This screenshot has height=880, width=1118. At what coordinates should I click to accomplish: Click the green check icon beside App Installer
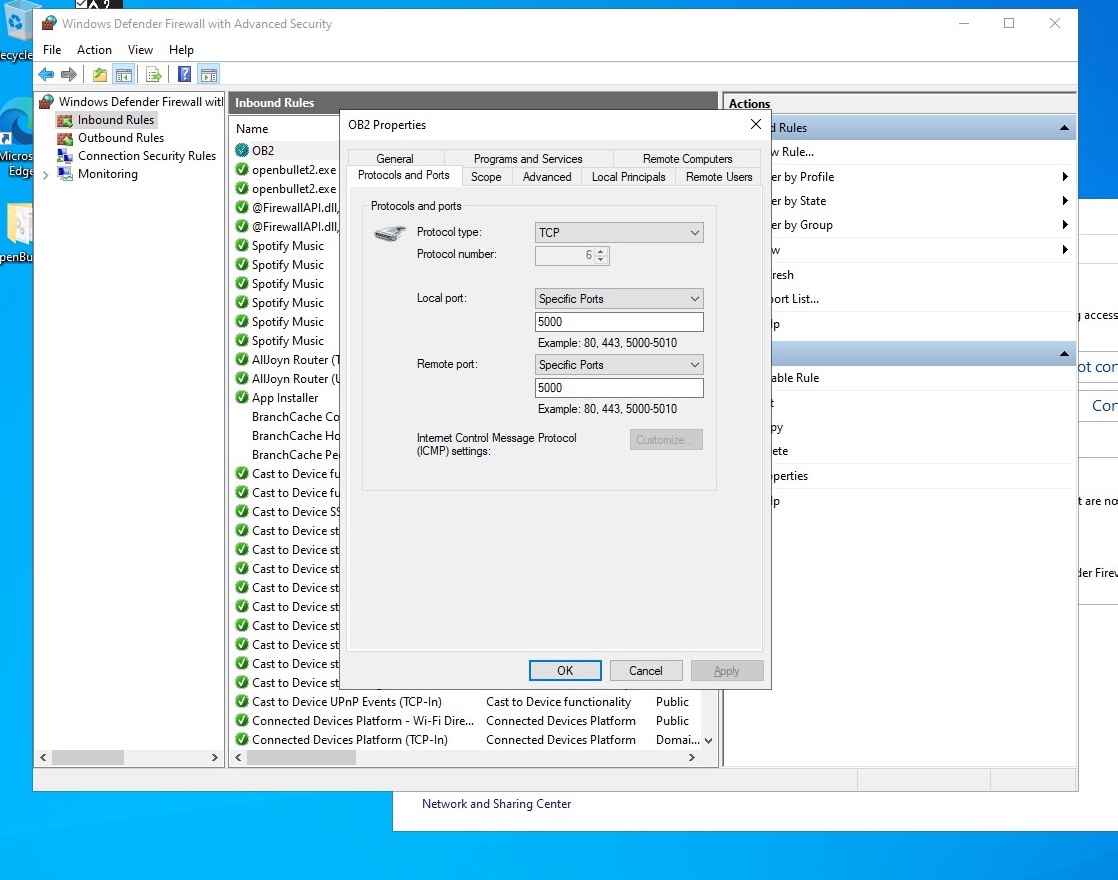pos(242,397)
